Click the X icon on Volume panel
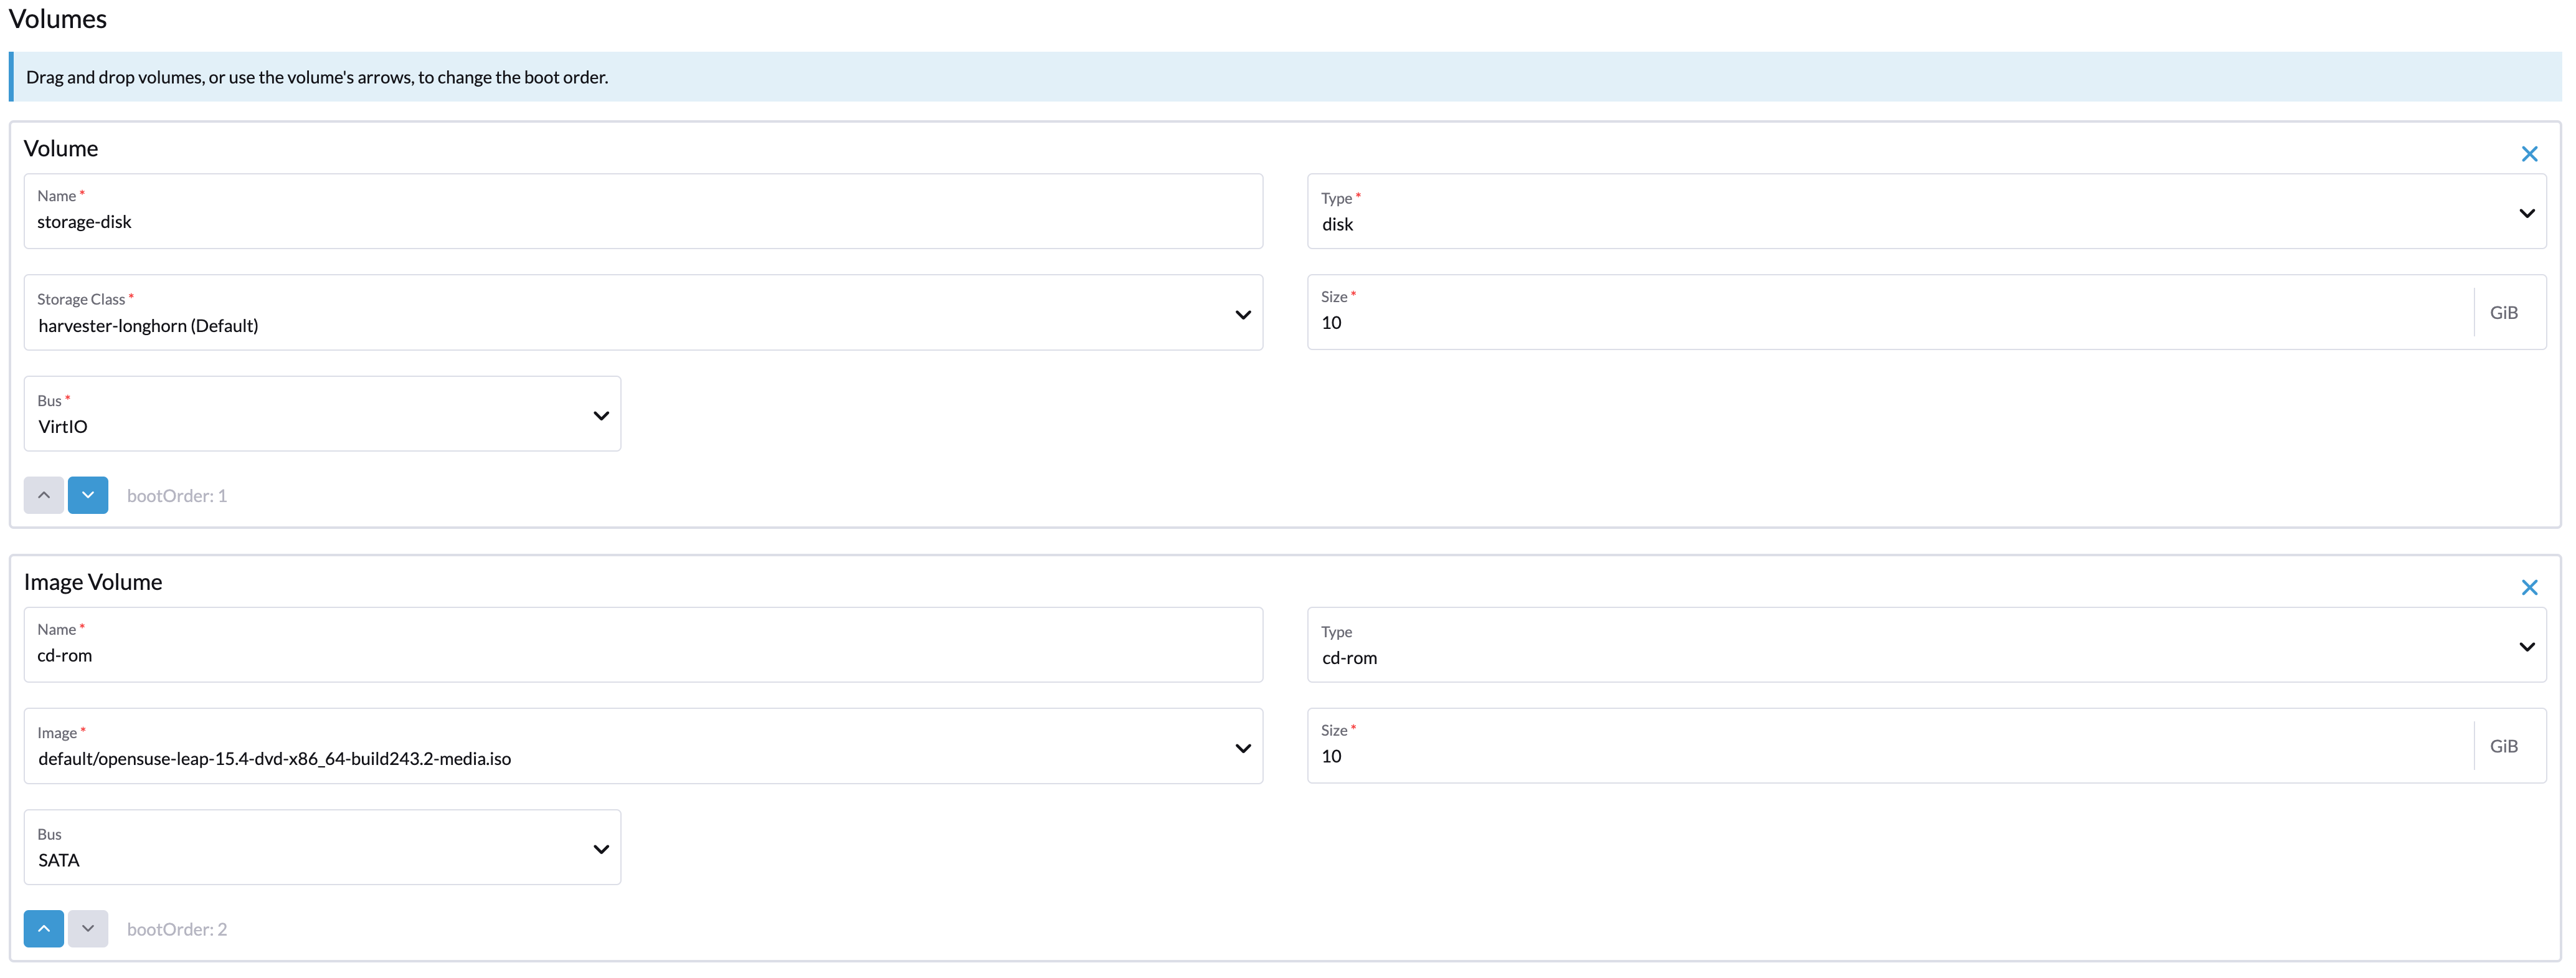2576x978 pixels. click(2530, 153)
